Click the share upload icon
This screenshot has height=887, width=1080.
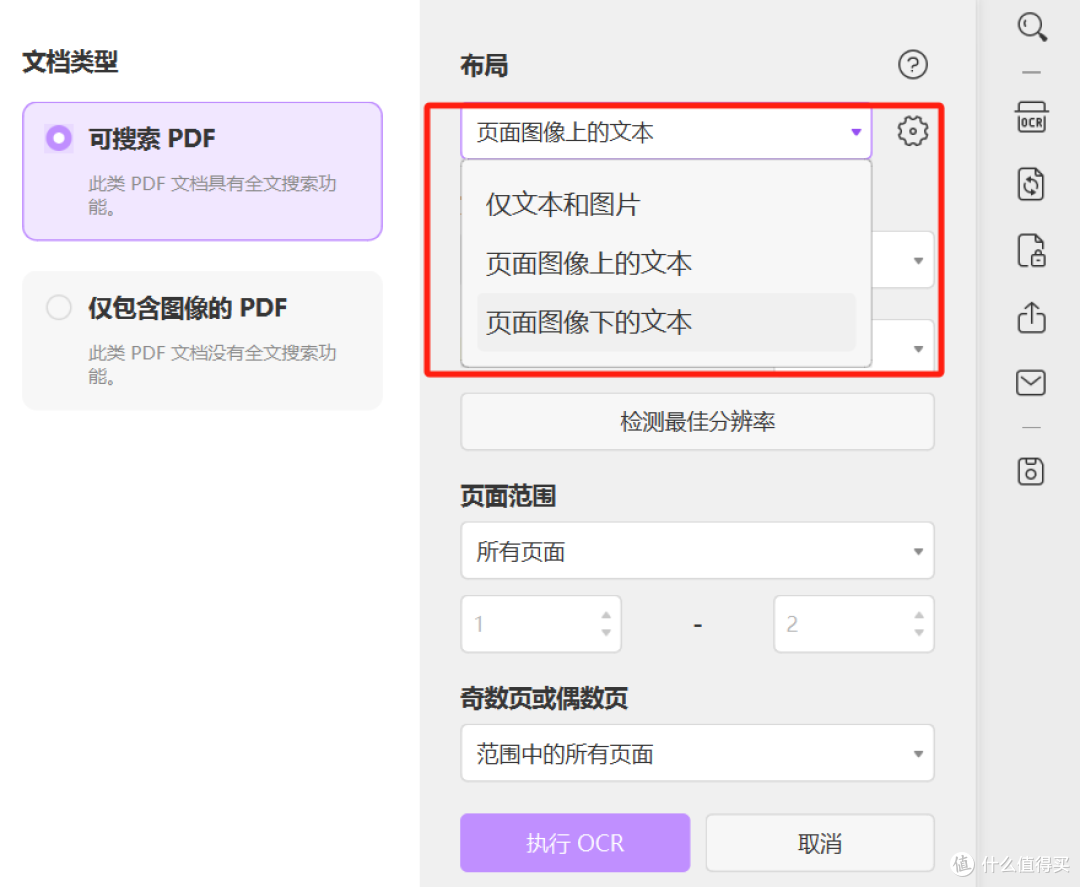pyautogui.click(x=1031, y=317)
